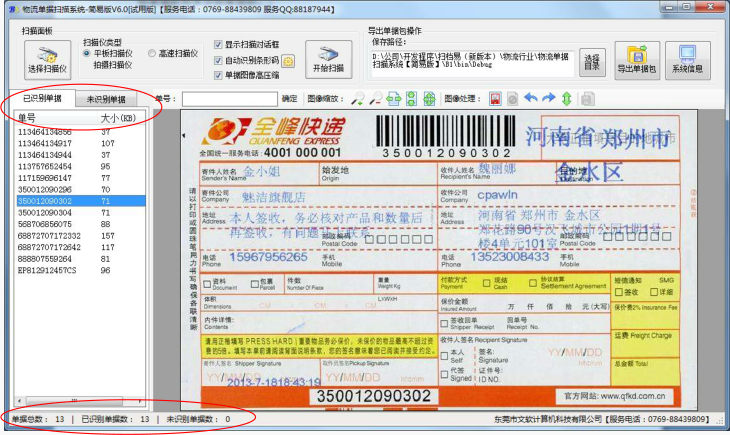This screenshot has width=730, height=435.
Task: Zoom in with magnifier plus icon
Action: click(x=358, y=99)
